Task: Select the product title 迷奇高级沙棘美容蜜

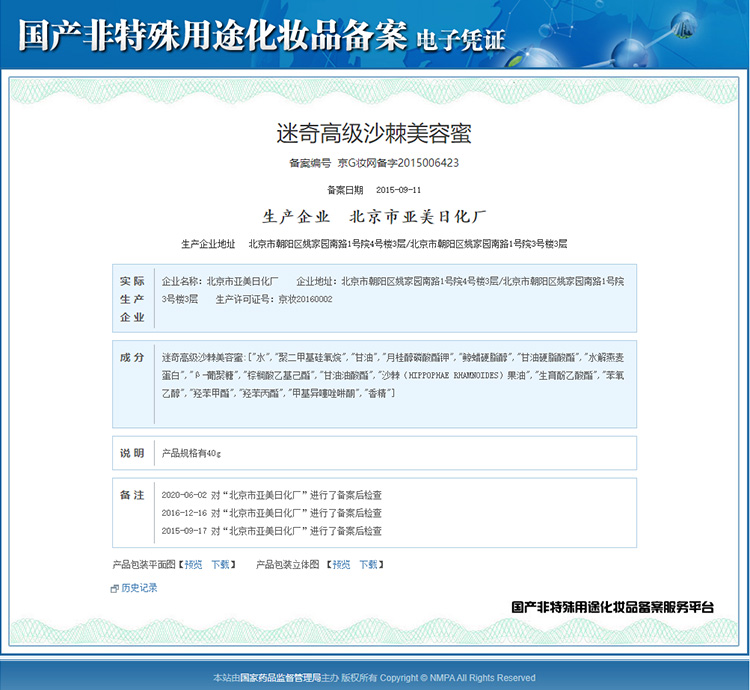Action: click(x=374, y=133)
